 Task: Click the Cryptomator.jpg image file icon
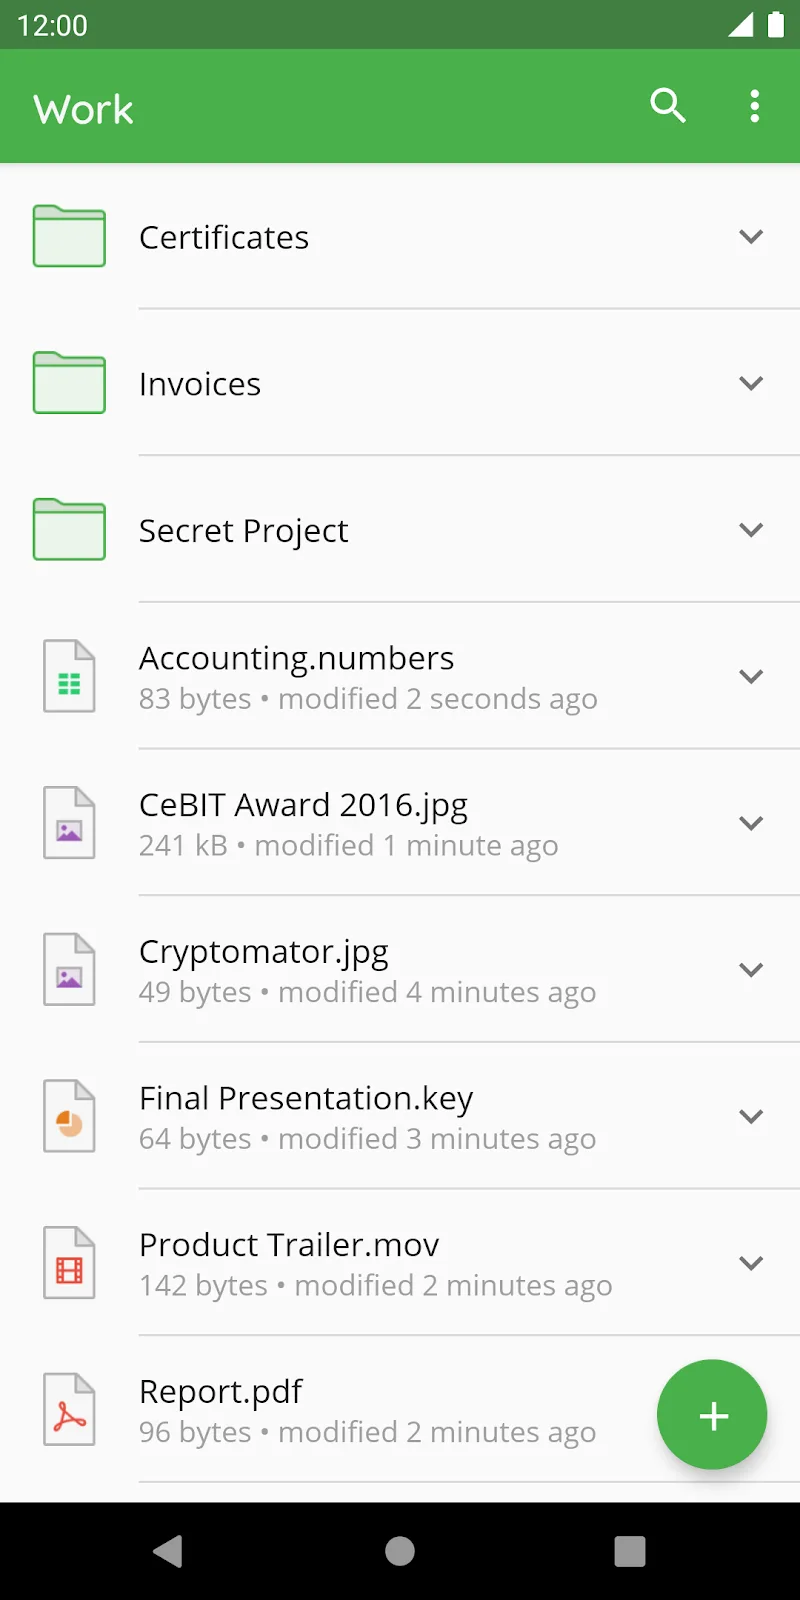69,970
